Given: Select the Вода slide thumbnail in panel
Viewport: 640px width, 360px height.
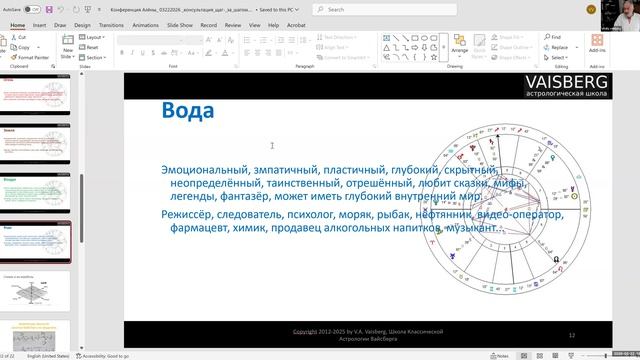Looking at the screenshot, I should click(x=35, y=242).
